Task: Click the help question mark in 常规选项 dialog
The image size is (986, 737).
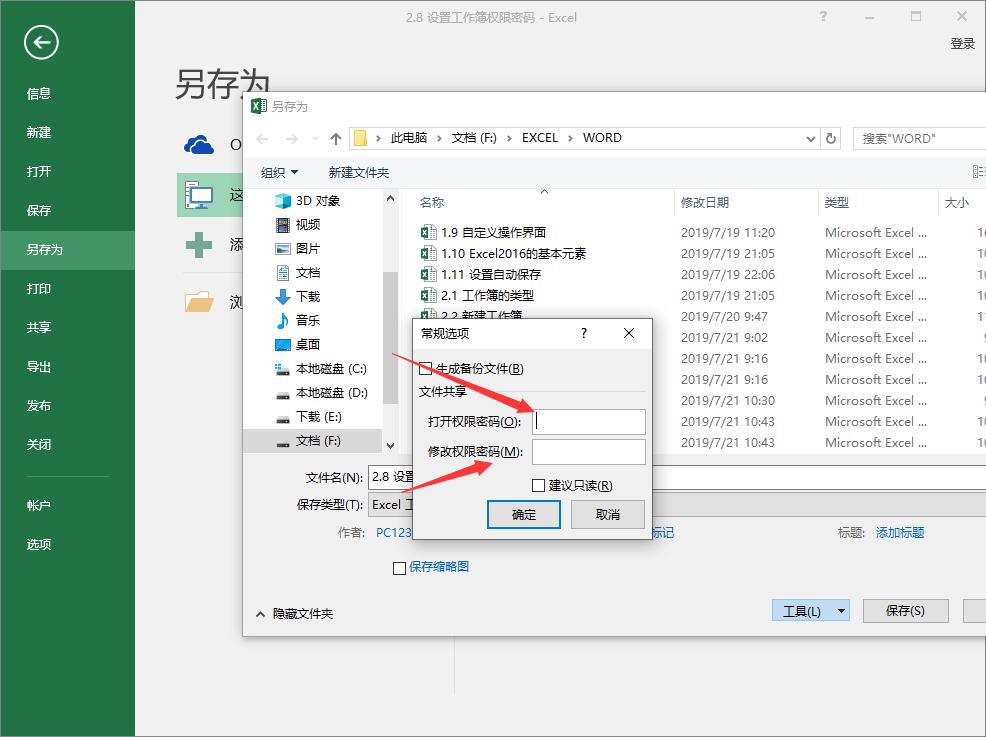Action: tap(584, 333)
